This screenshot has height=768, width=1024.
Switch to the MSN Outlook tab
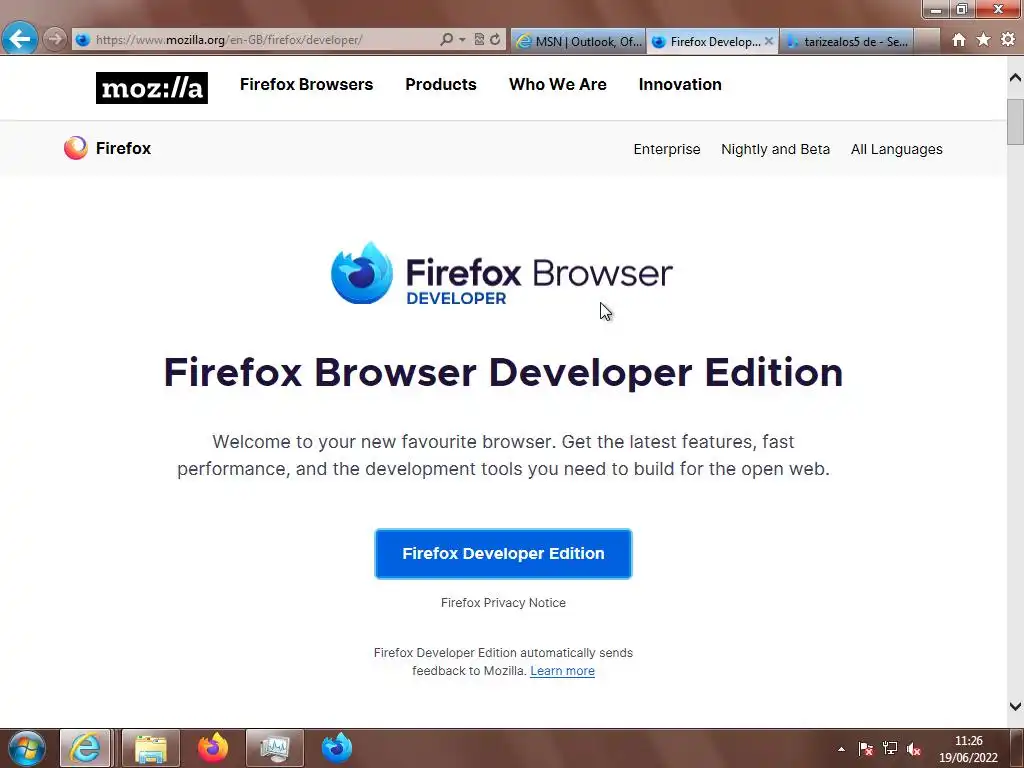pos(579,41)
